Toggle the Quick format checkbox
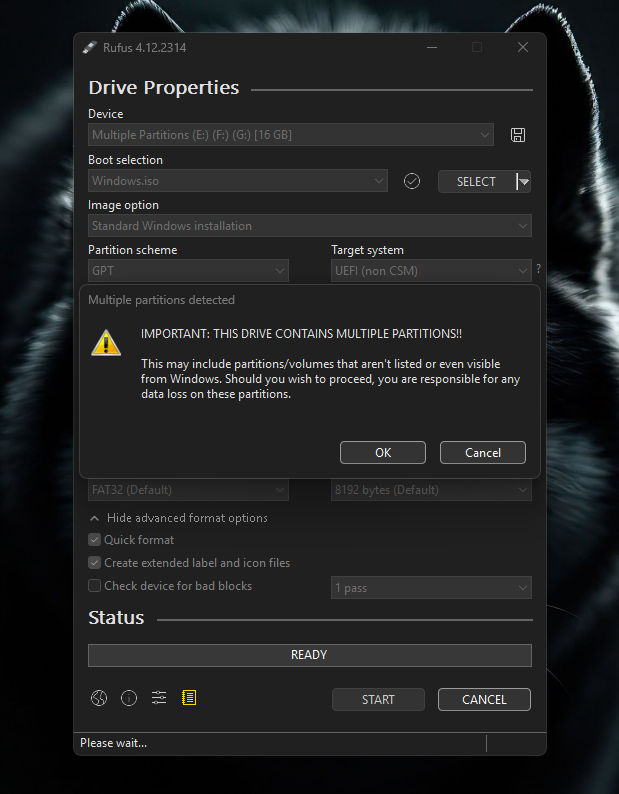 tap(94, 540)
